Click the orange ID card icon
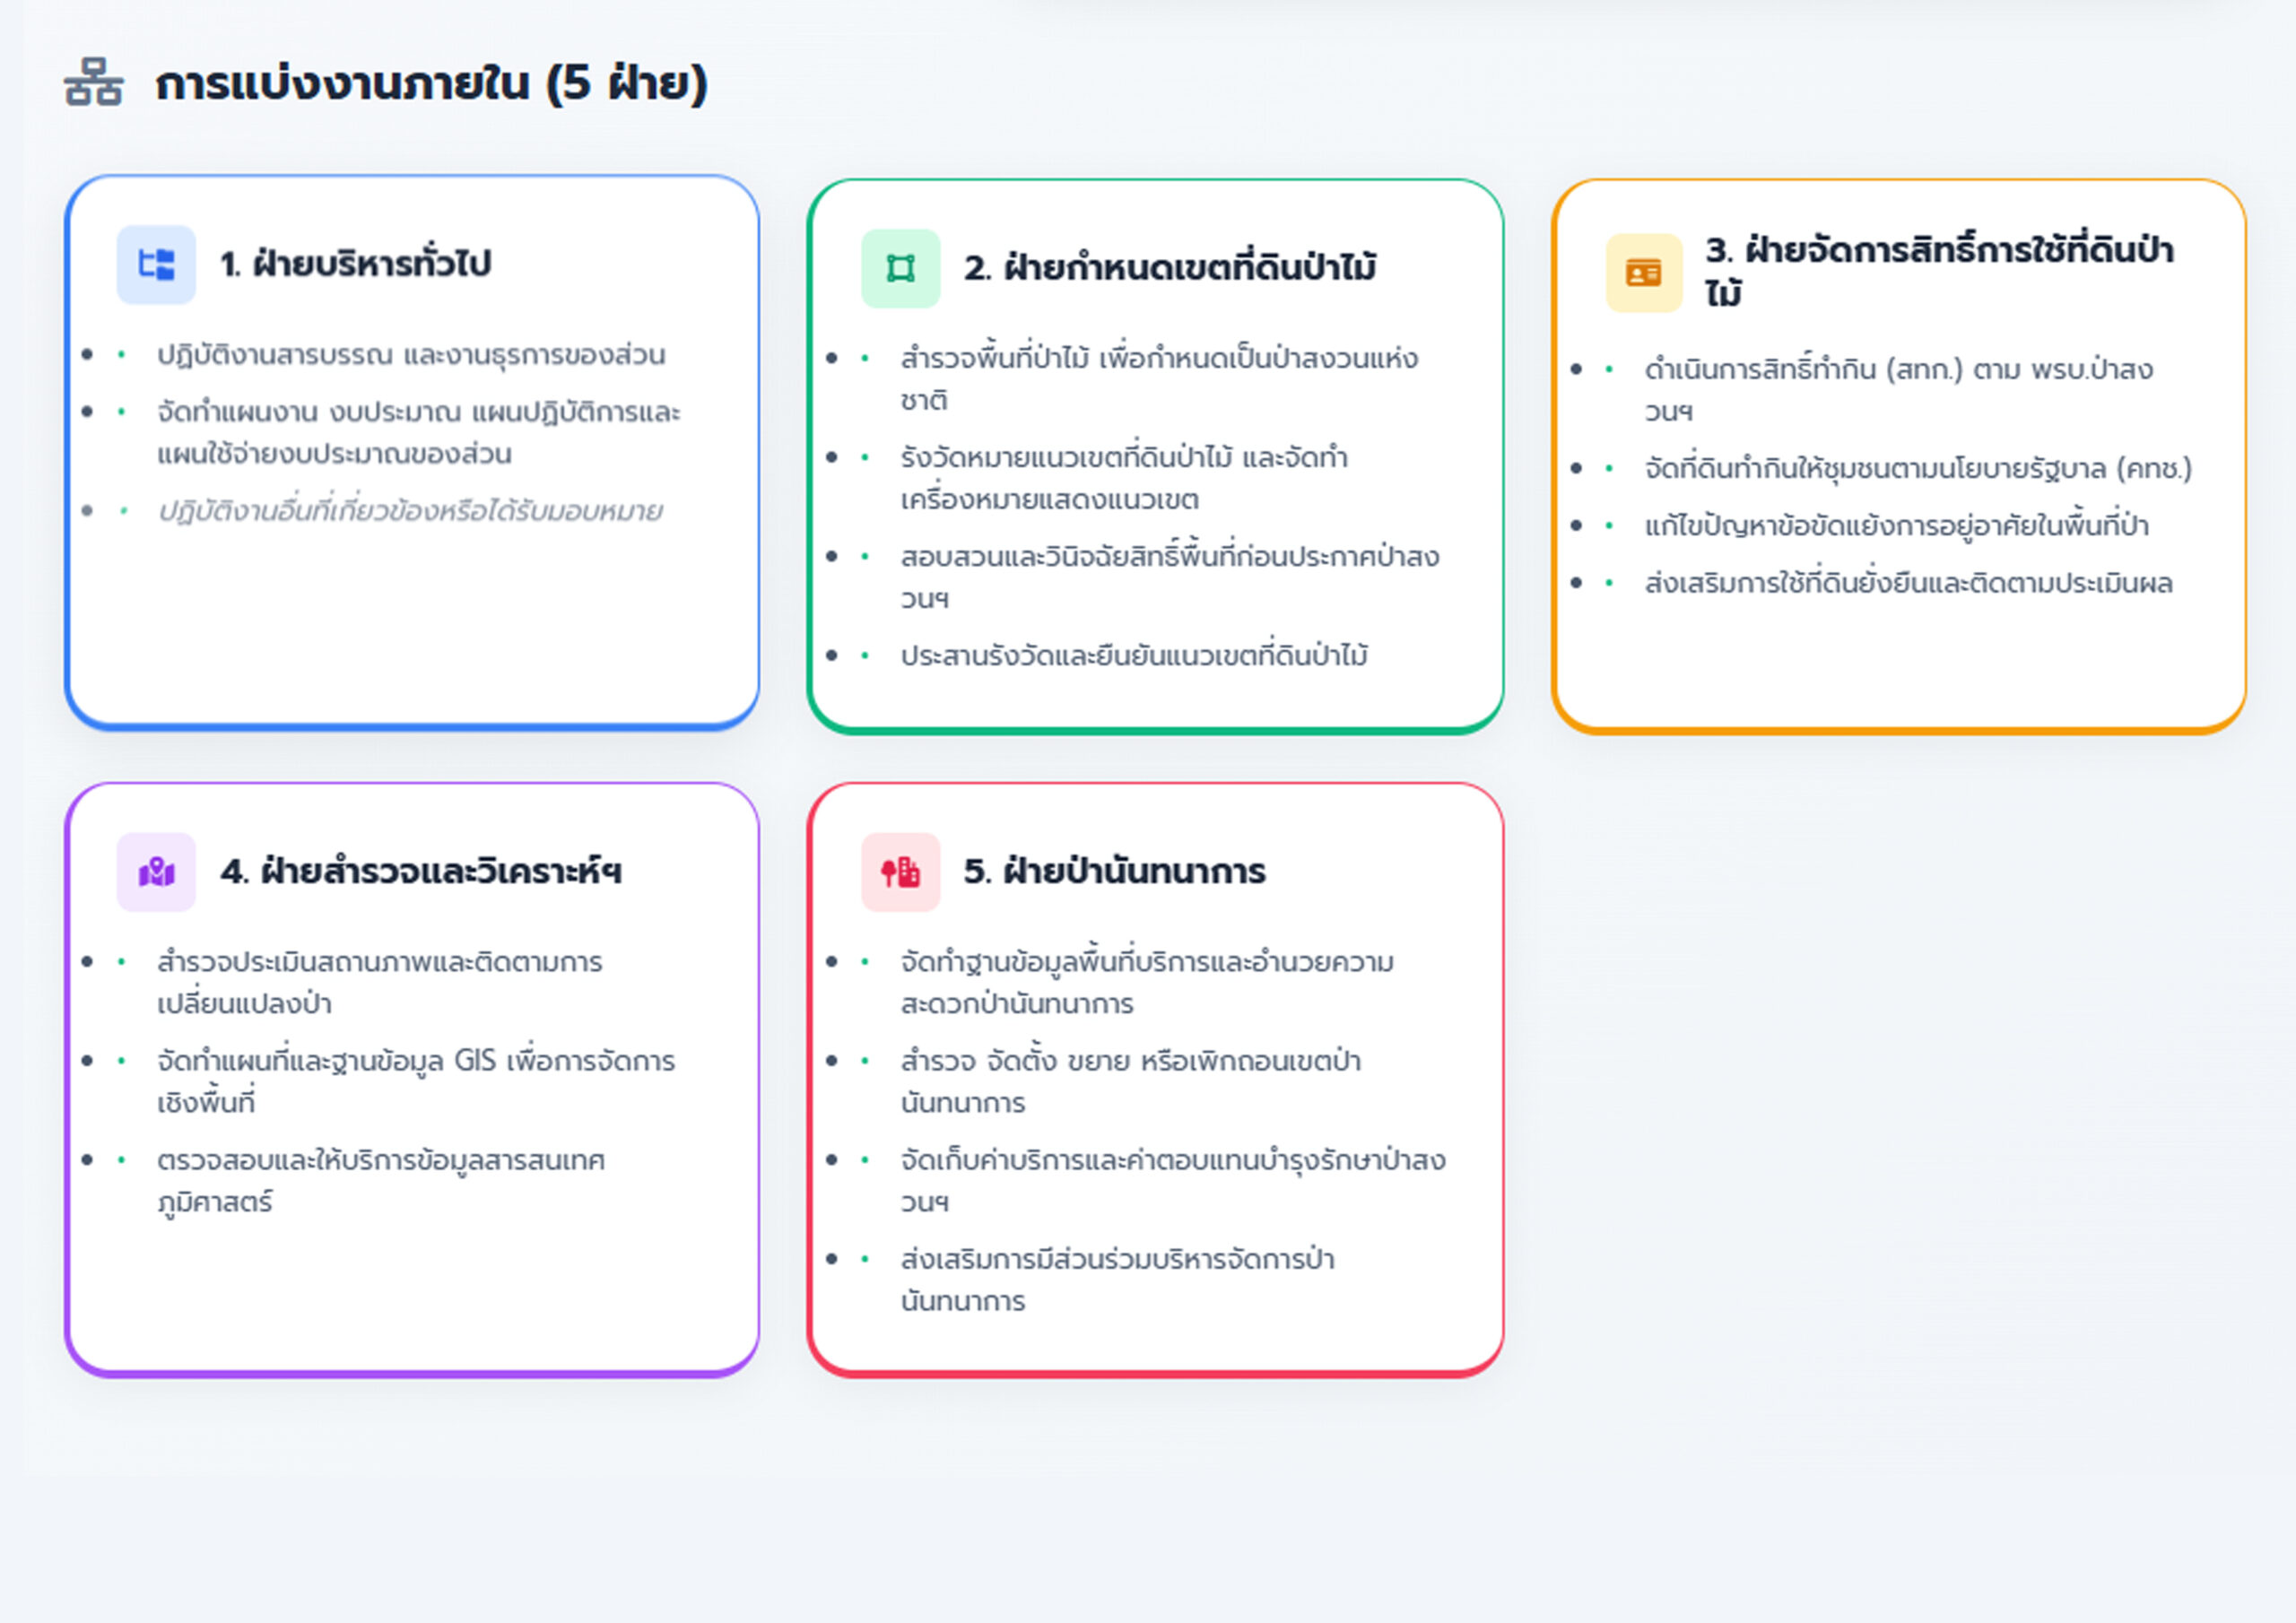 coord(1643,273)
